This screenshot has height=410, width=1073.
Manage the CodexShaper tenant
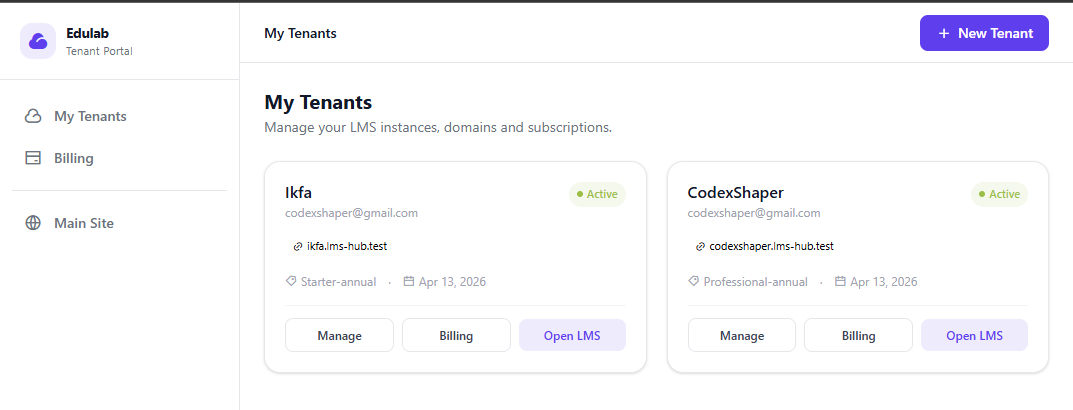pos(742,335)
